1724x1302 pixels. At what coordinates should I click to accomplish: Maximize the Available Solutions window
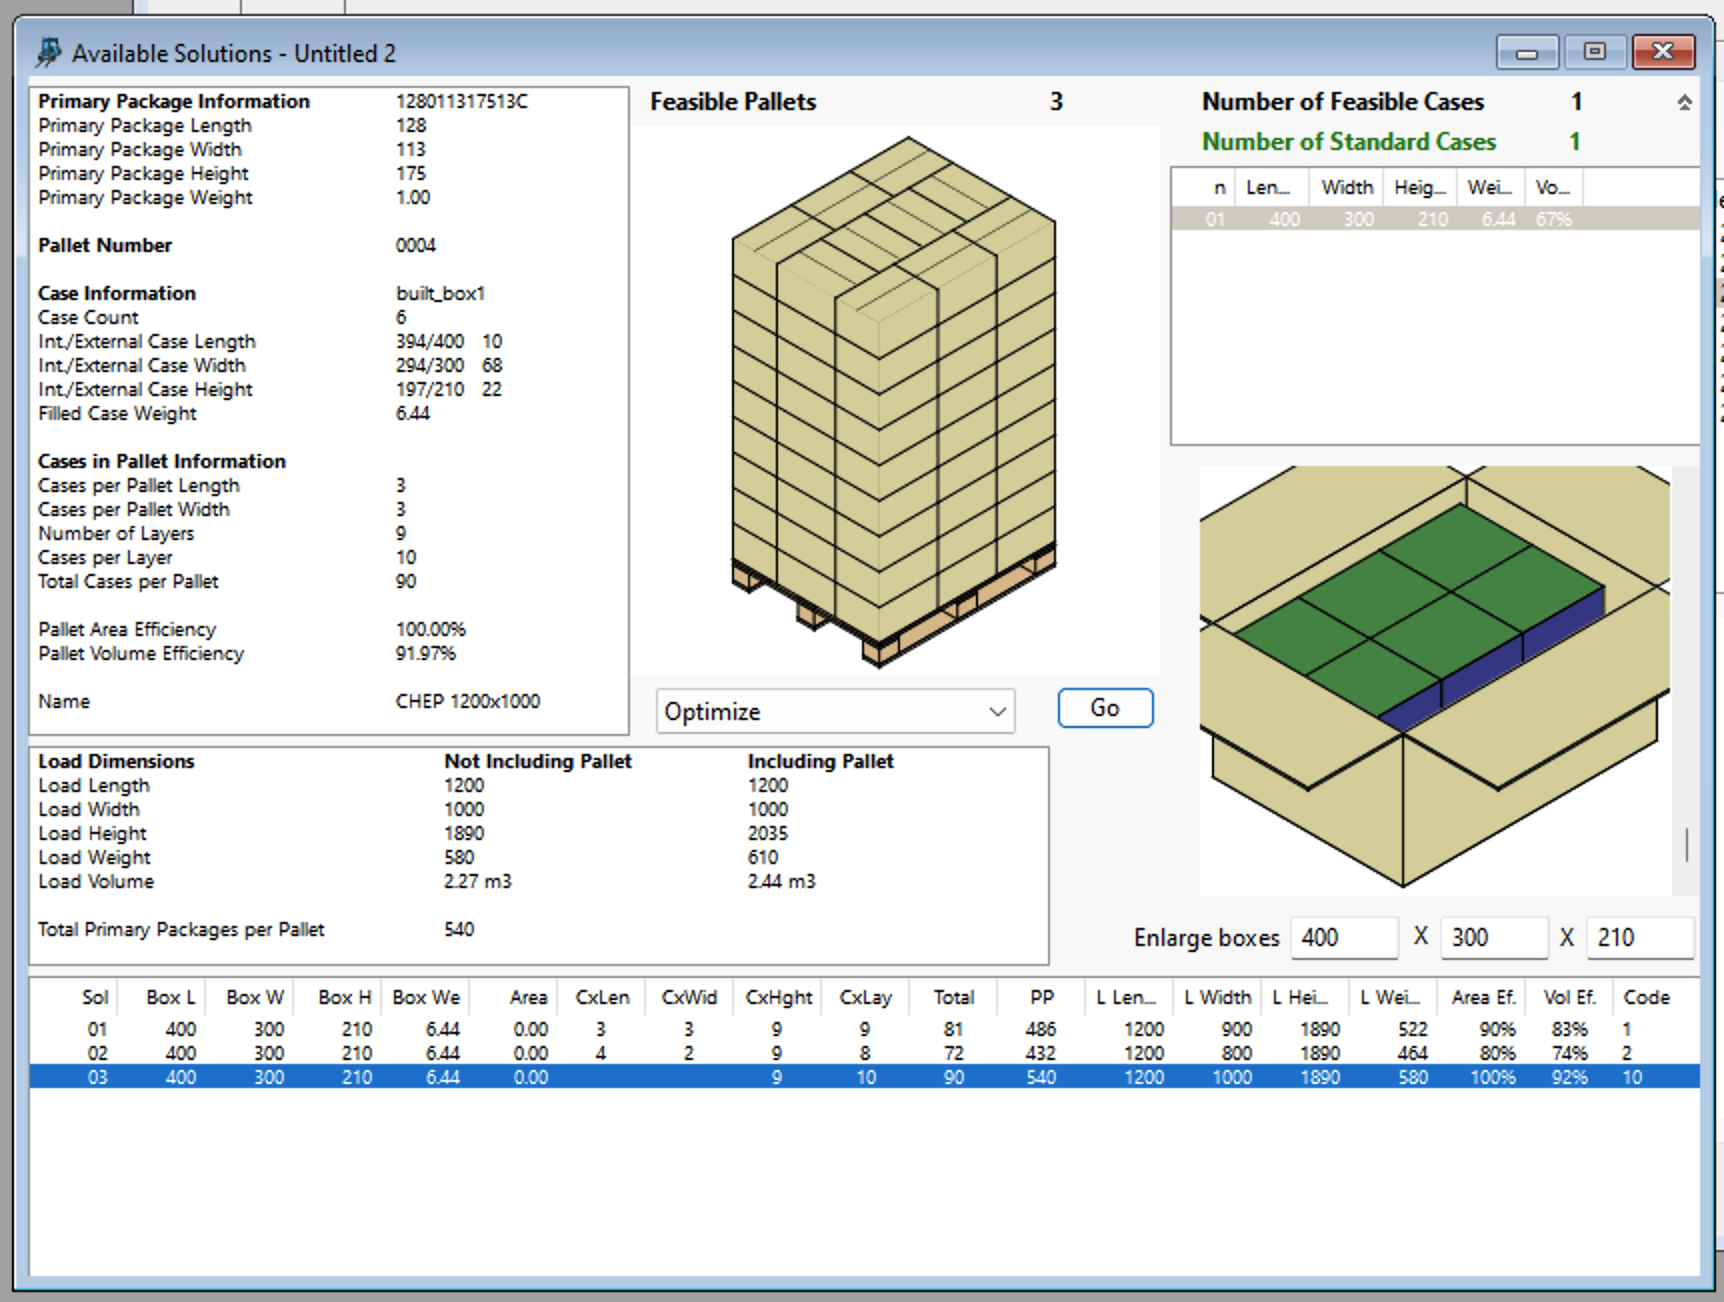[1594, 52]
